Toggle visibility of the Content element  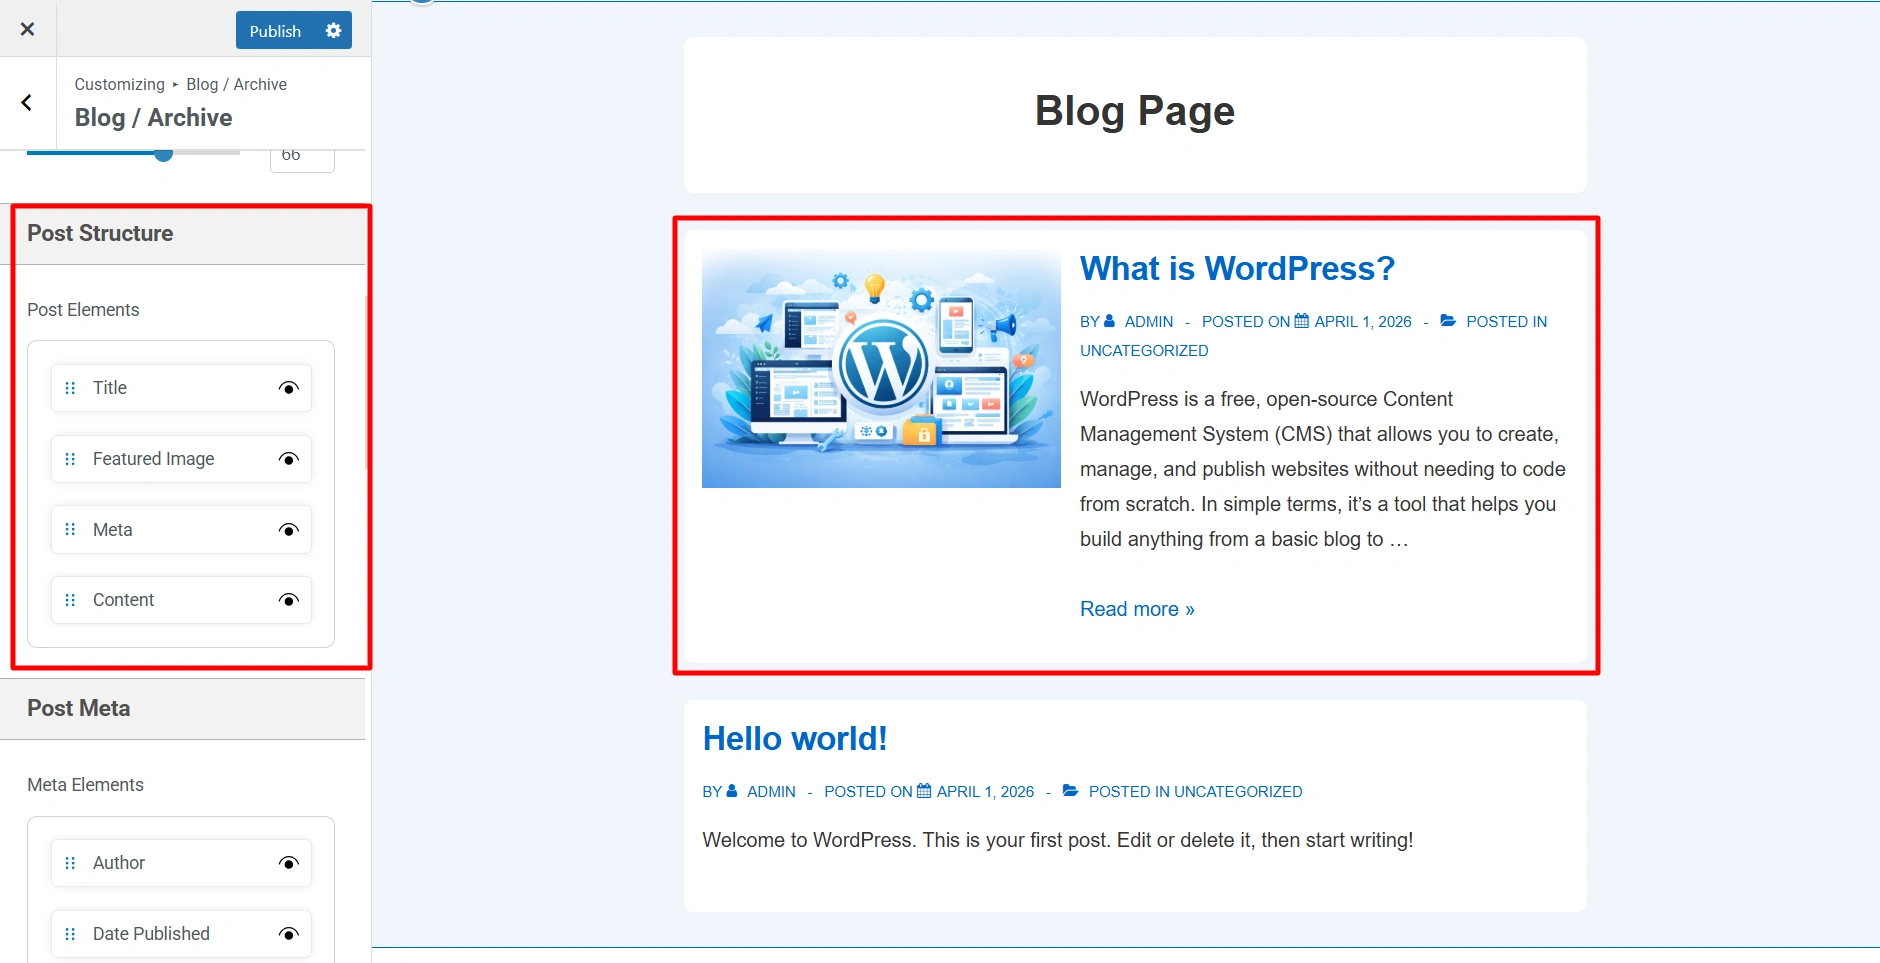coord(289,600)
